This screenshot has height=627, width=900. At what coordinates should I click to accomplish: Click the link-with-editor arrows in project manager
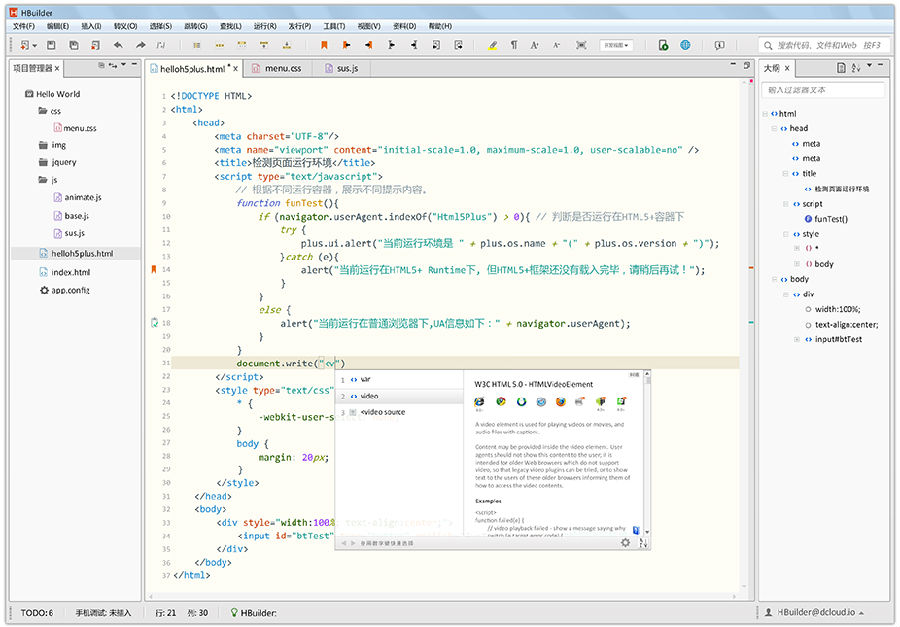point(112,65)
